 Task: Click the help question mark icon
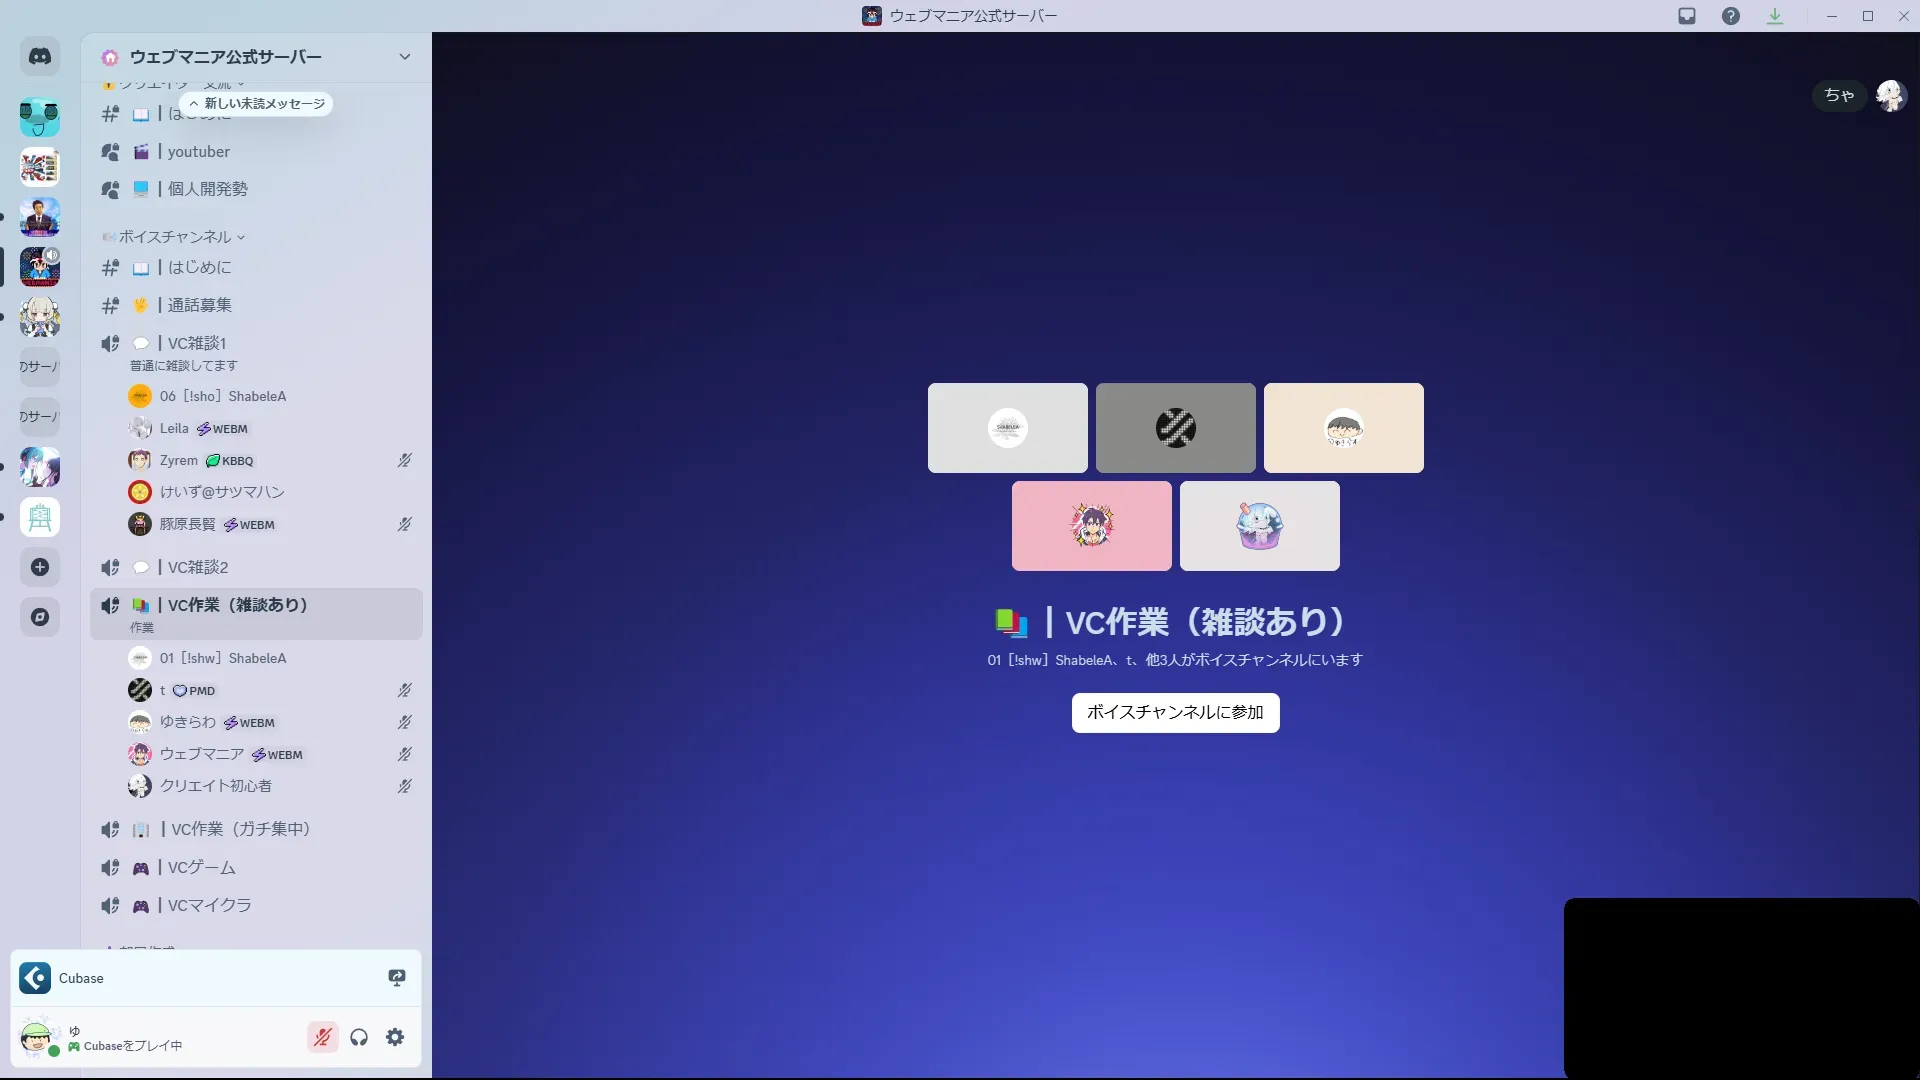(x=1731, y=16)
